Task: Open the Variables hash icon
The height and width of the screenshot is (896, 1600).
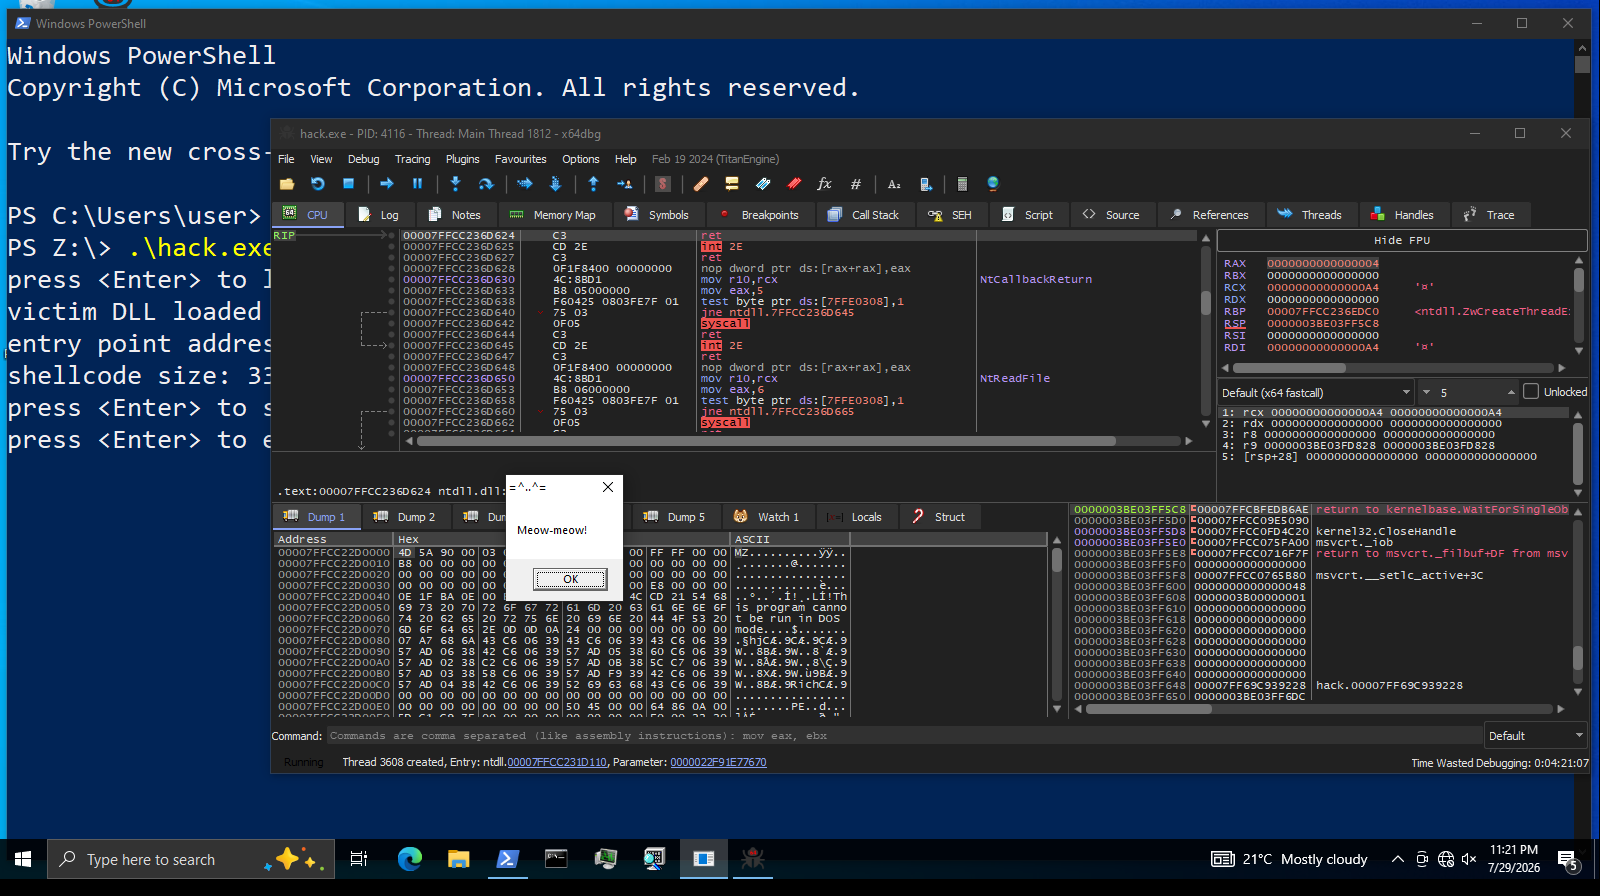Action: pos(856,184)
